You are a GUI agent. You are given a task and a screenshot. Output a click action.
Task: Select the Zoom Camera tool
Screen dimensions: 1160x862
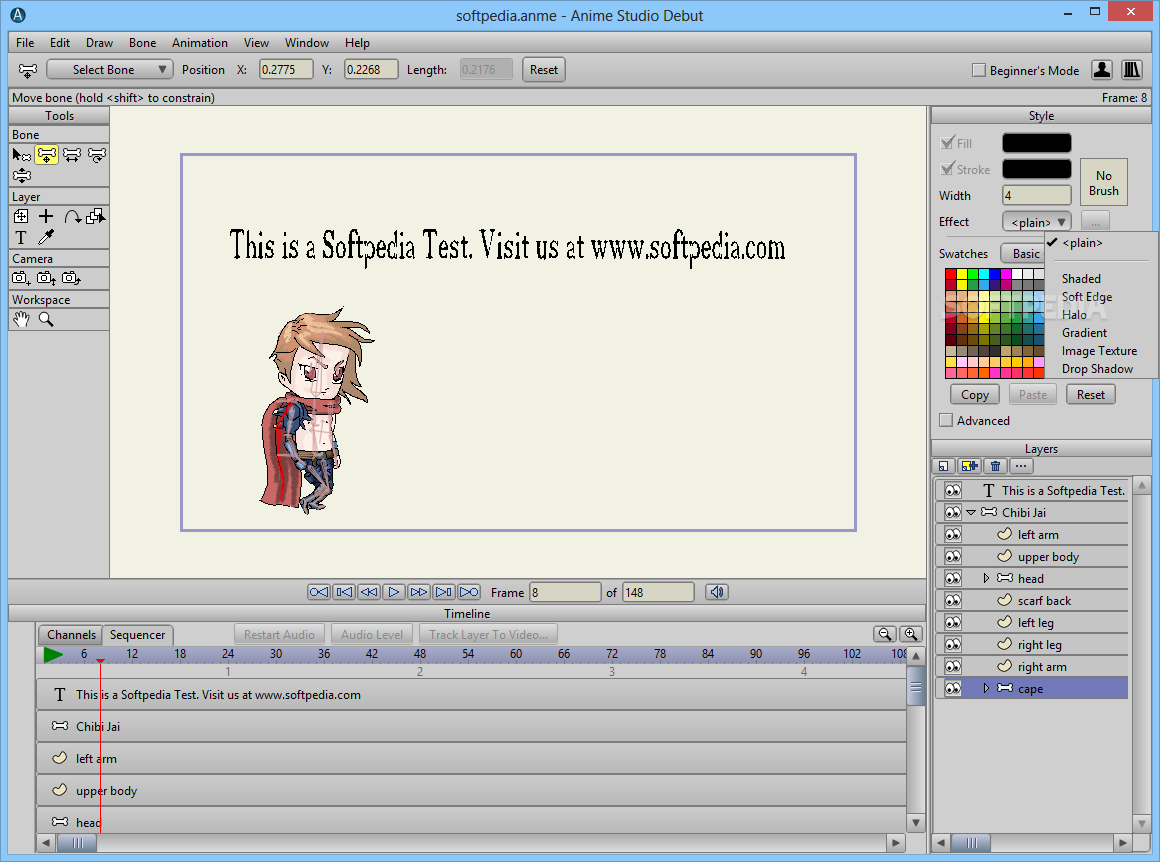click(47, 278)
